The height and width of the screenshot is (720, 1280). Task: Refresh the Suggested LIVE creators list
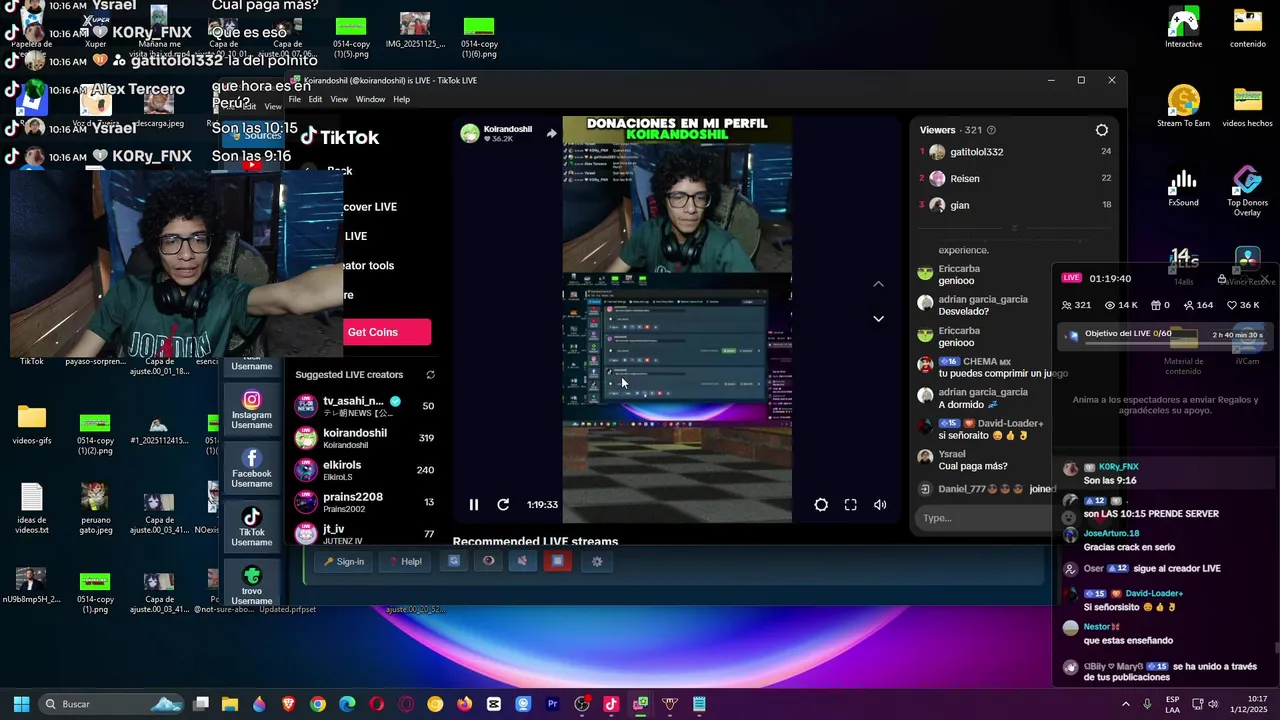(x=431, y=375)
